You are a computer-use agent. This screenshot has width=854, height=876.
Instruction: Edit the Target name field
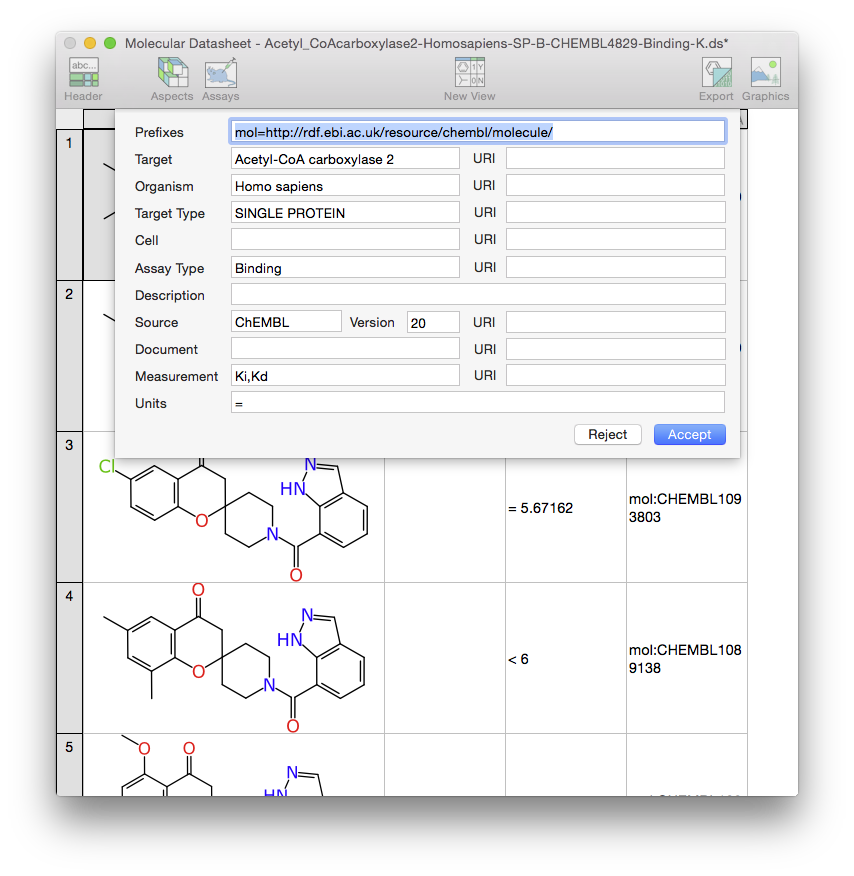[345, 159]
